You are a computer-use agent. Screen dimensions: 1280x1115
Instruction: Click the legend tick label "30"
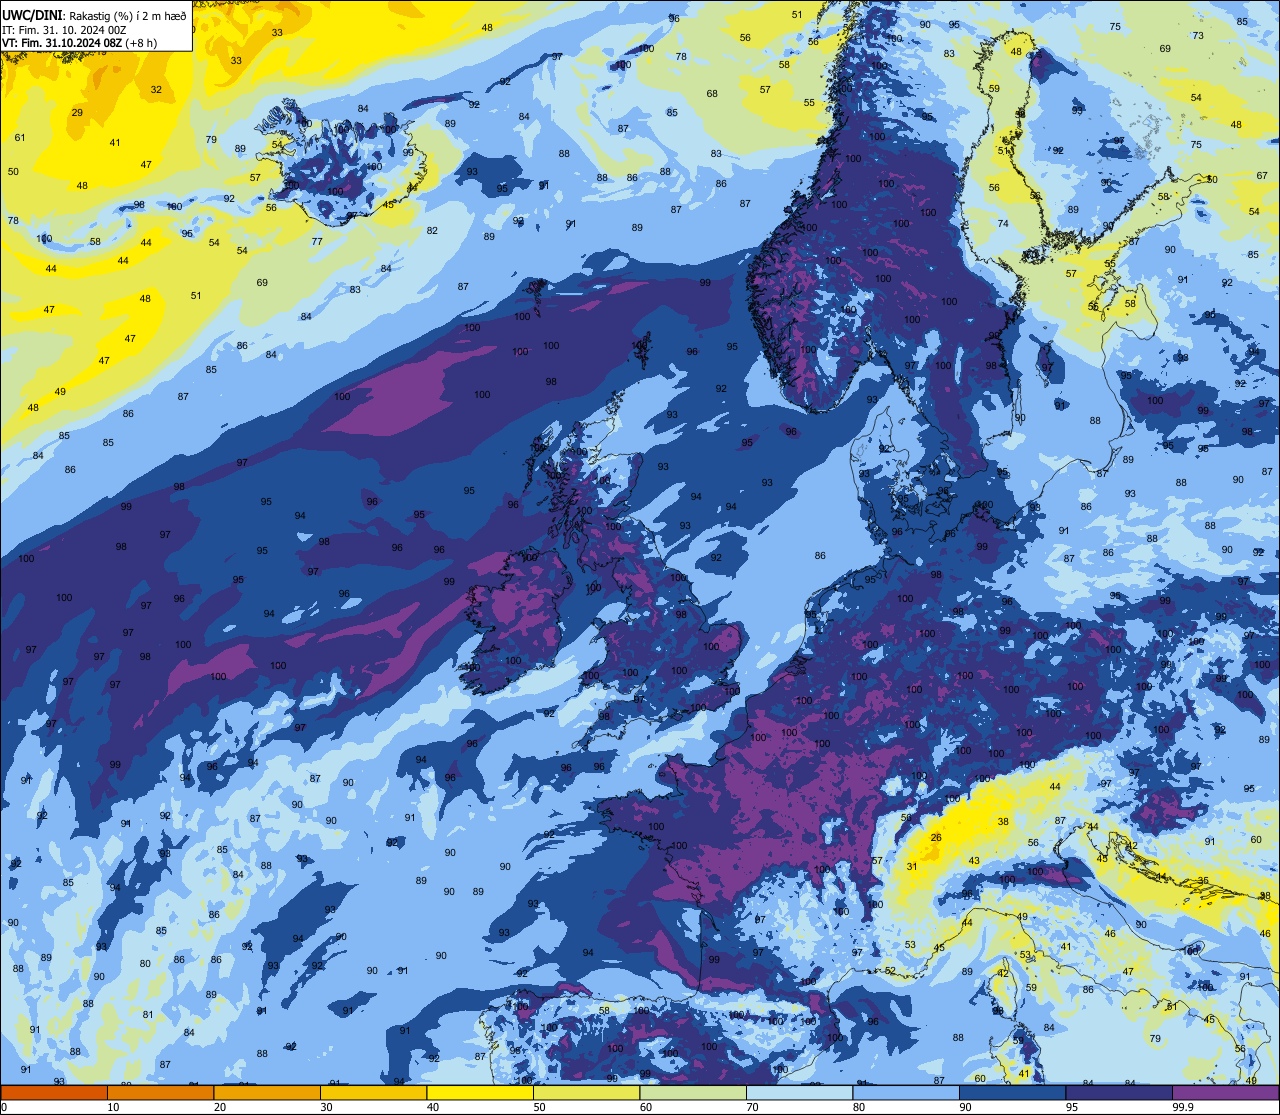[326, 1107]
